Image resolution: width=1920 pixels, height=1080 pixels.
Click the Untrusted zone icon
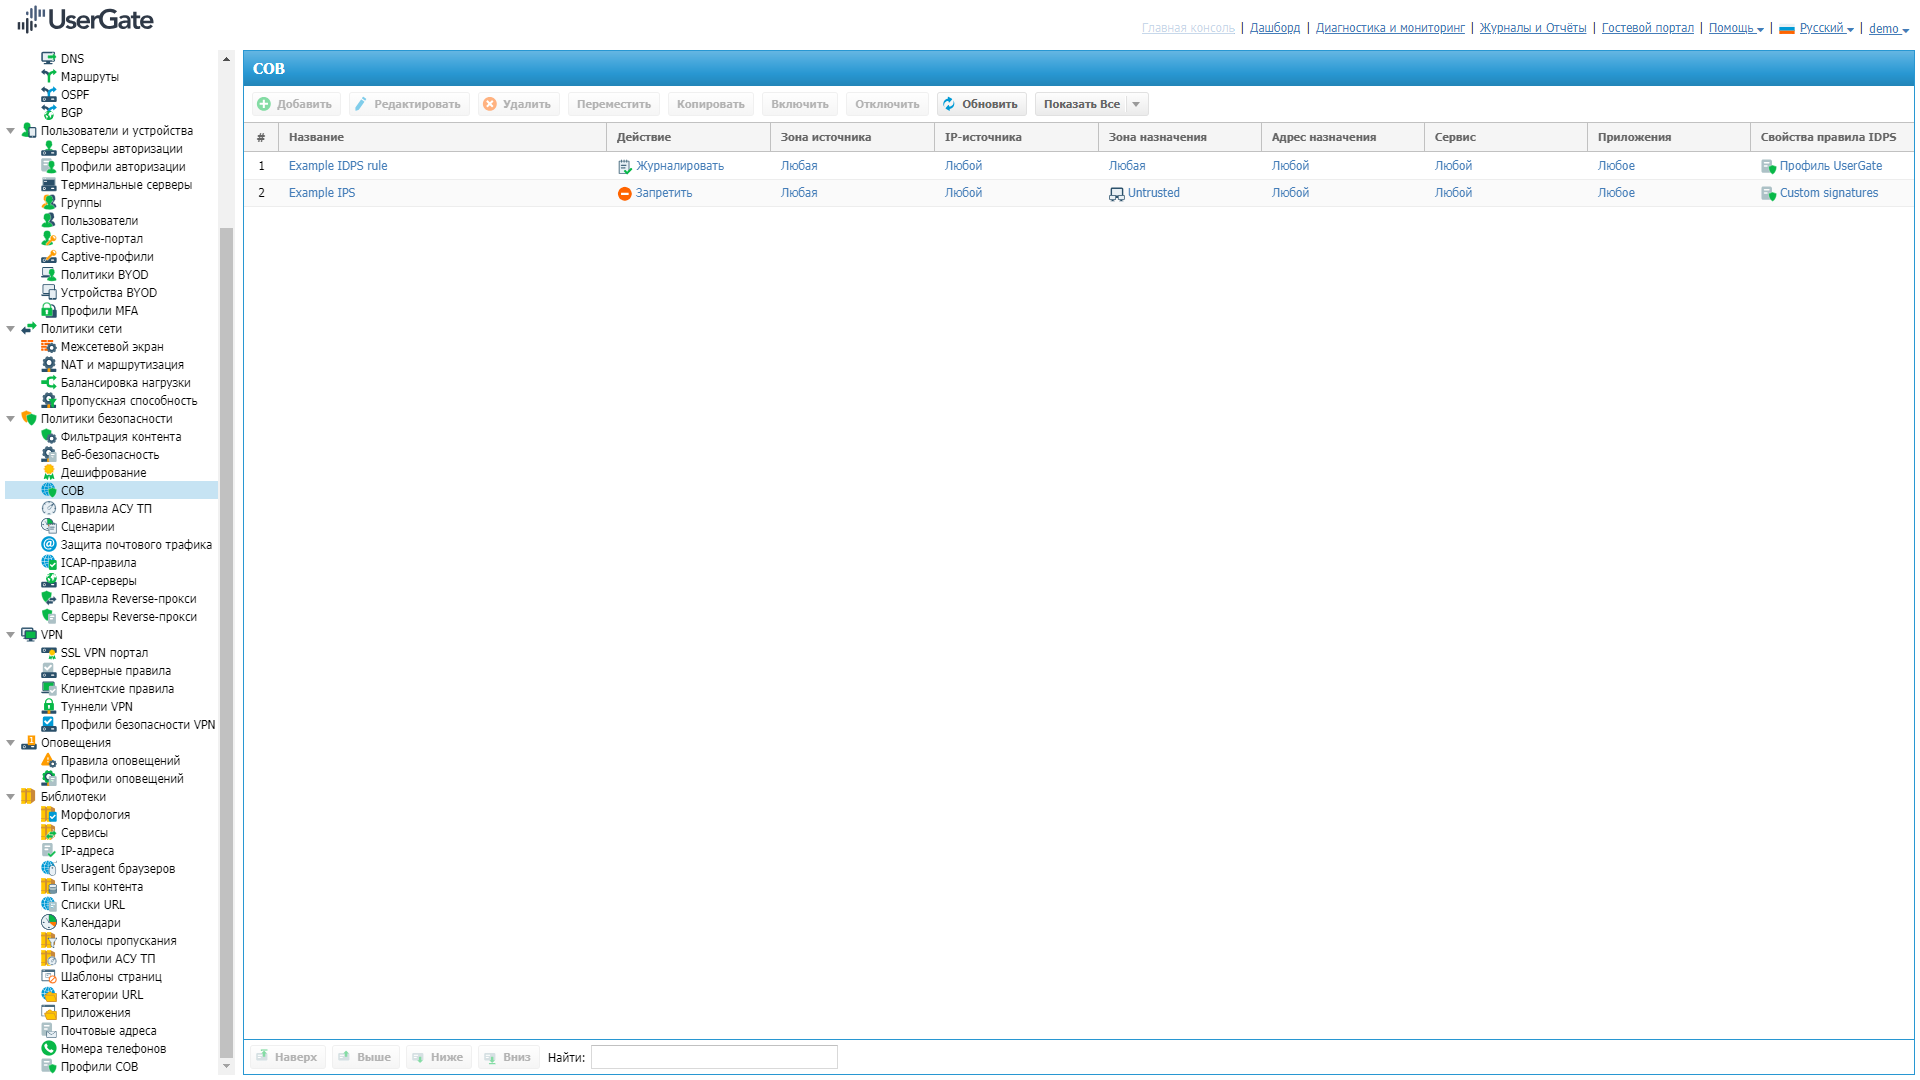tap(1116, 194)
